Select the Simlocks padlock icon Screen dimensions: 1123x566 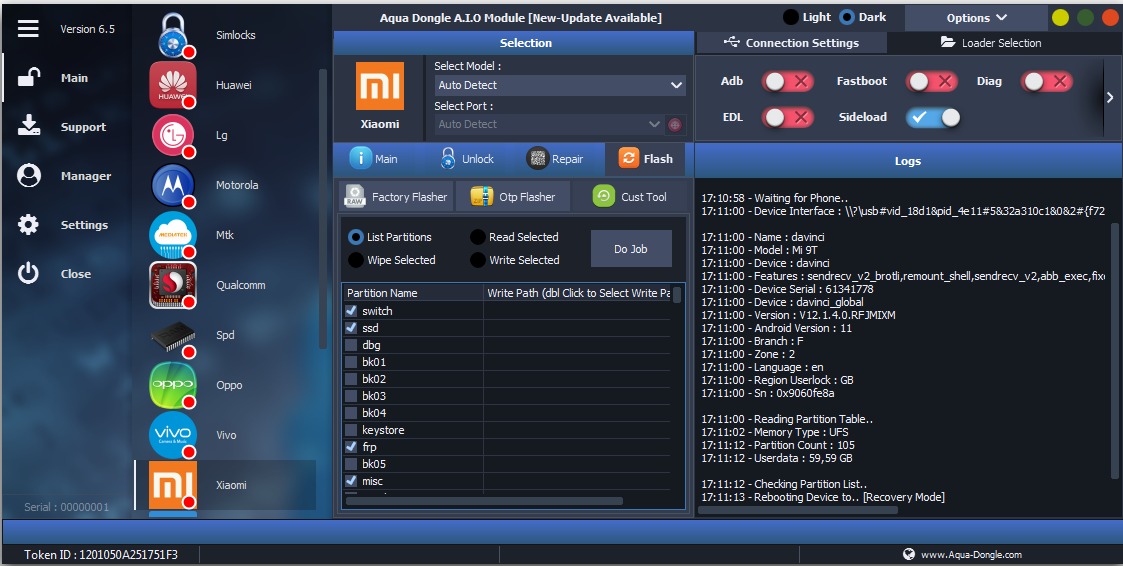point(173,35)
